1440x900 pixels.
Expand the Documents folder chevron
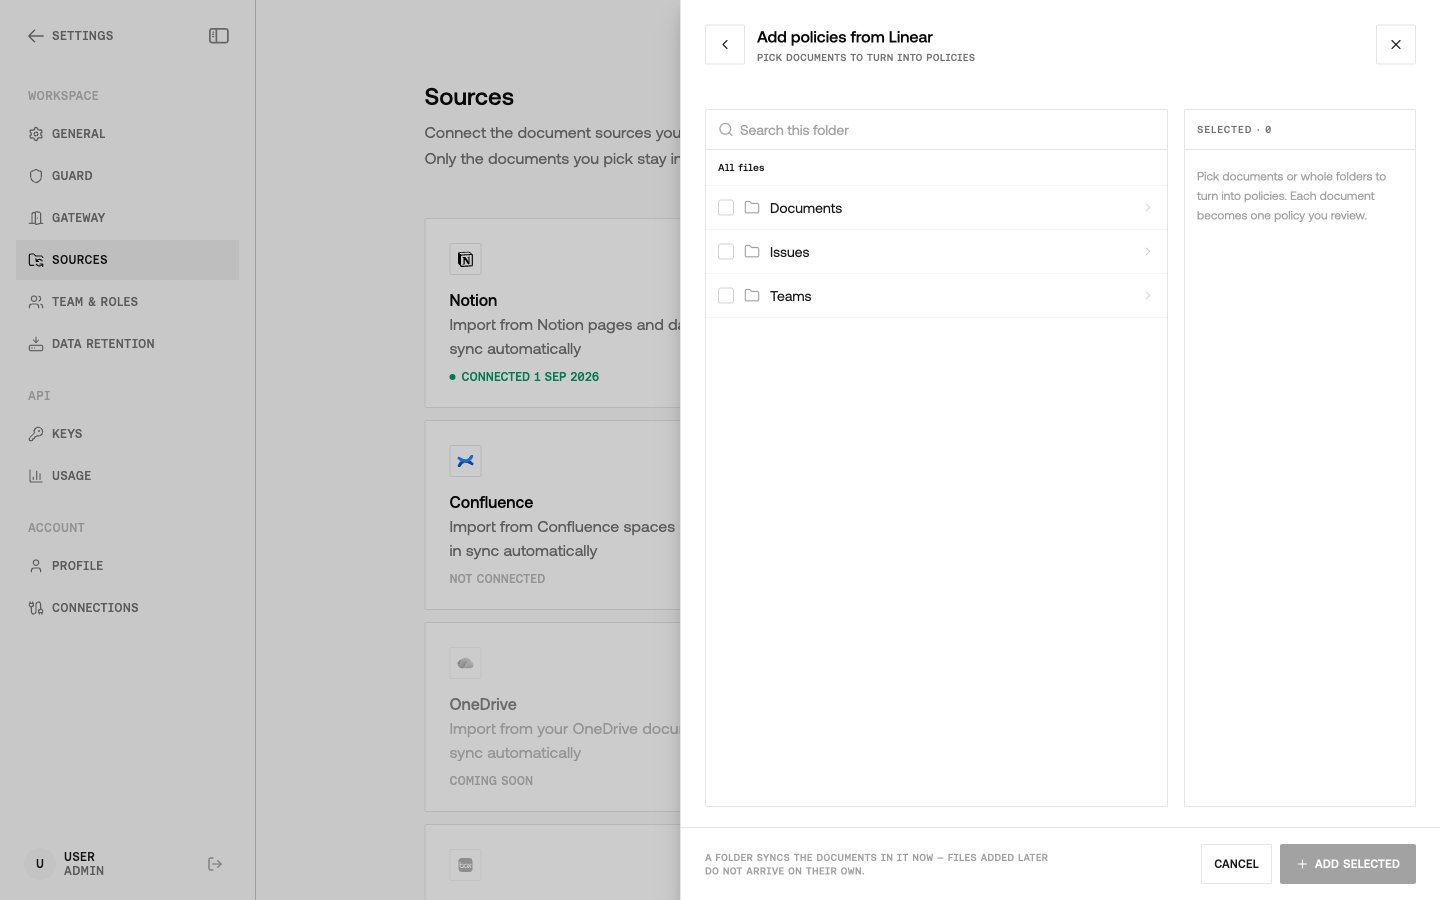pyautogui.click(x=1148, y=208)
